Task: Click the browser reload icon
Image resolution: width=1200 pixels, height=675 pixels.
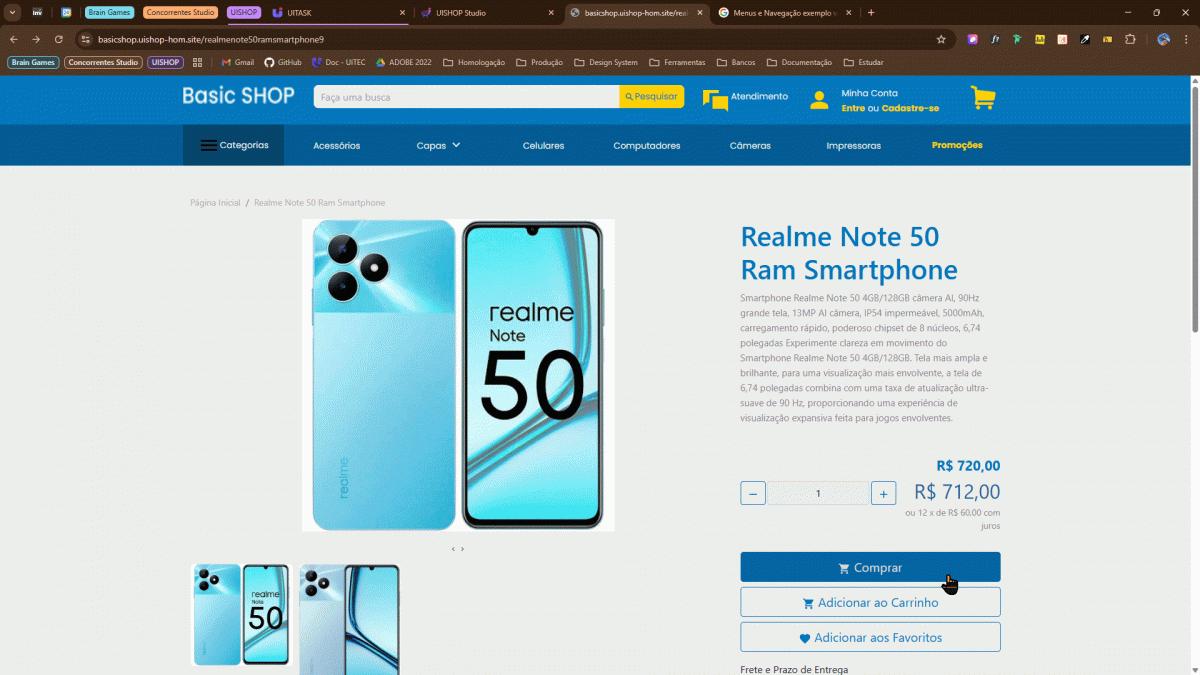Action: [59, 39]
